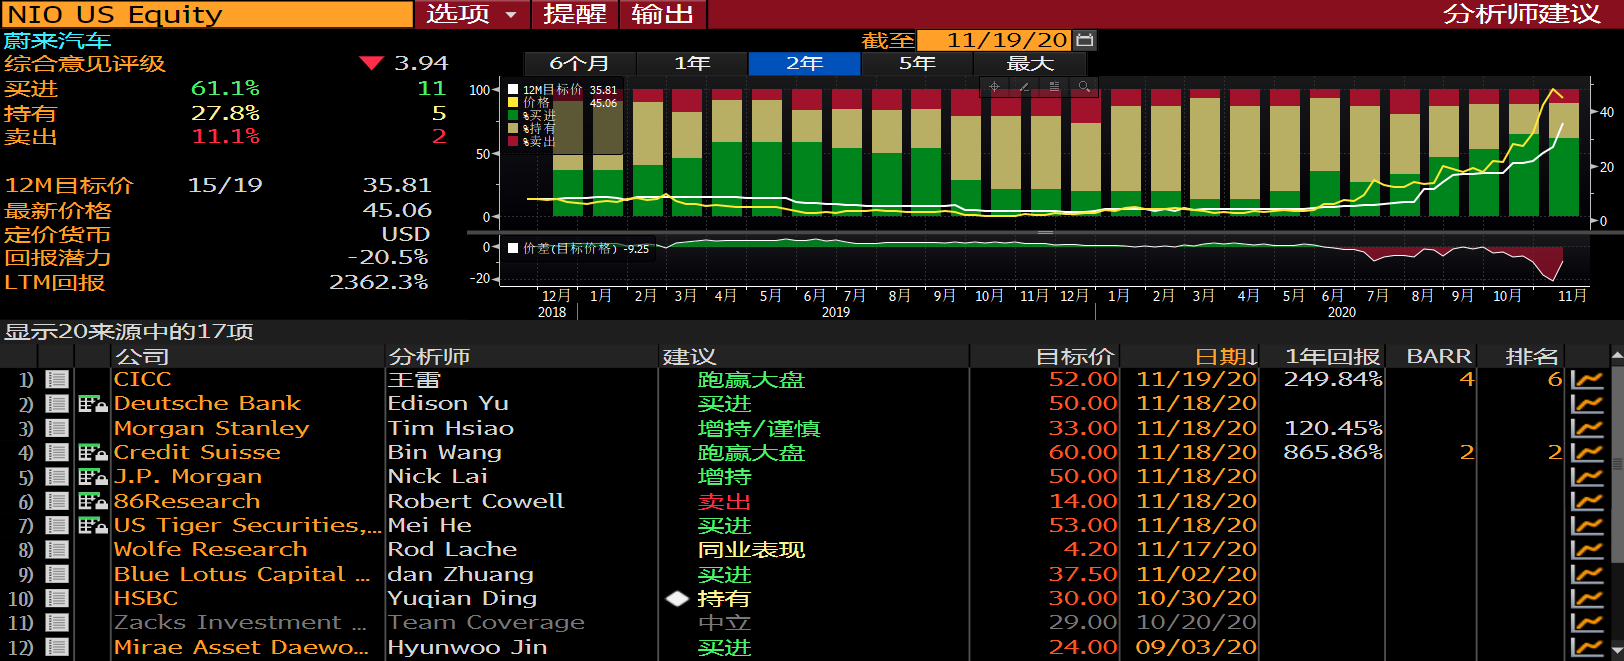Open the report list icon for HSBC
Image resolution: width=1624 pixels, height=661 pixels.
click(x=57, y=599)
